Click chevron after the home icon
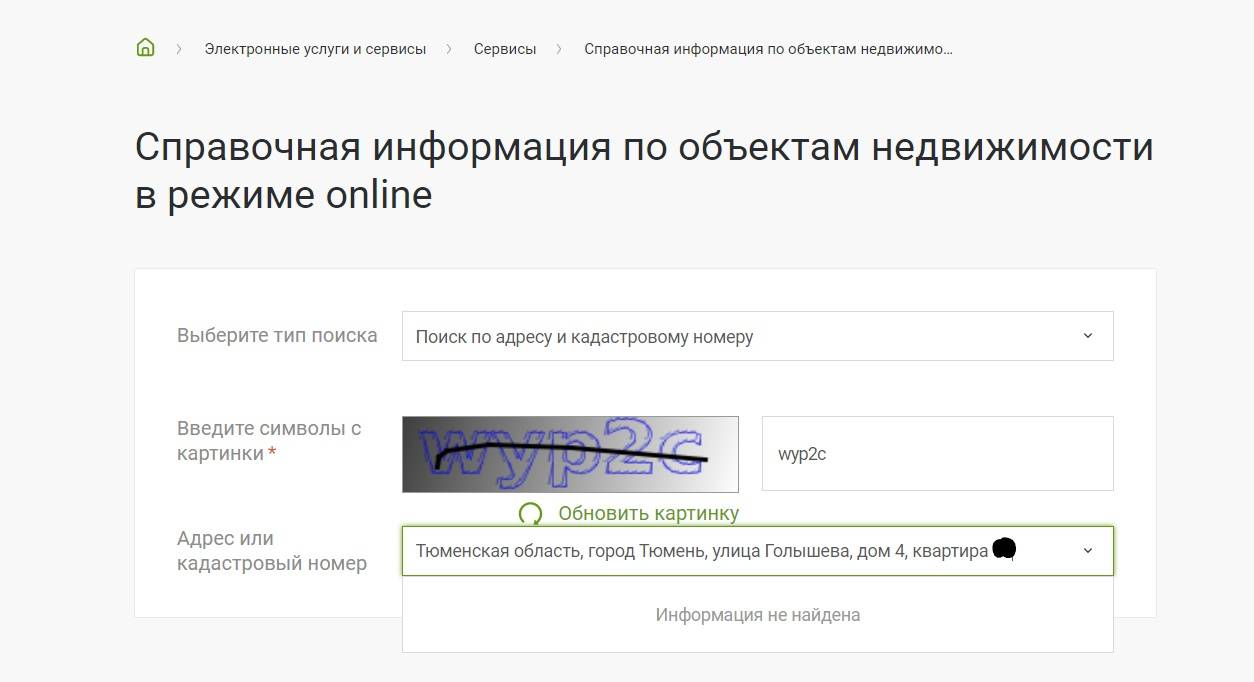 click(179, 49)
